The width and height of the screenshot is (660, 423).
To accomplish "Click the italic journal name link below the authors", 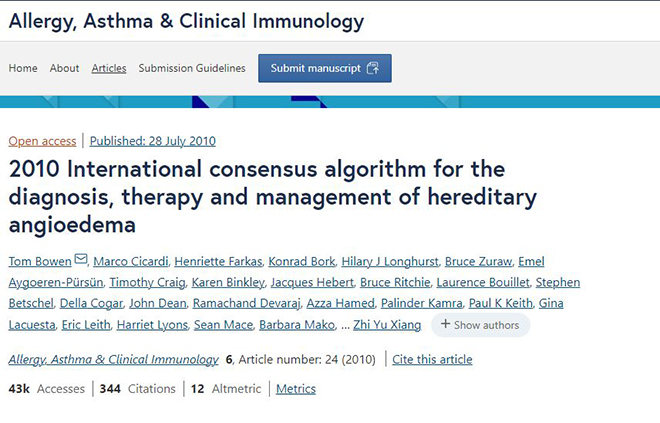I will click(x=114, y=359).
